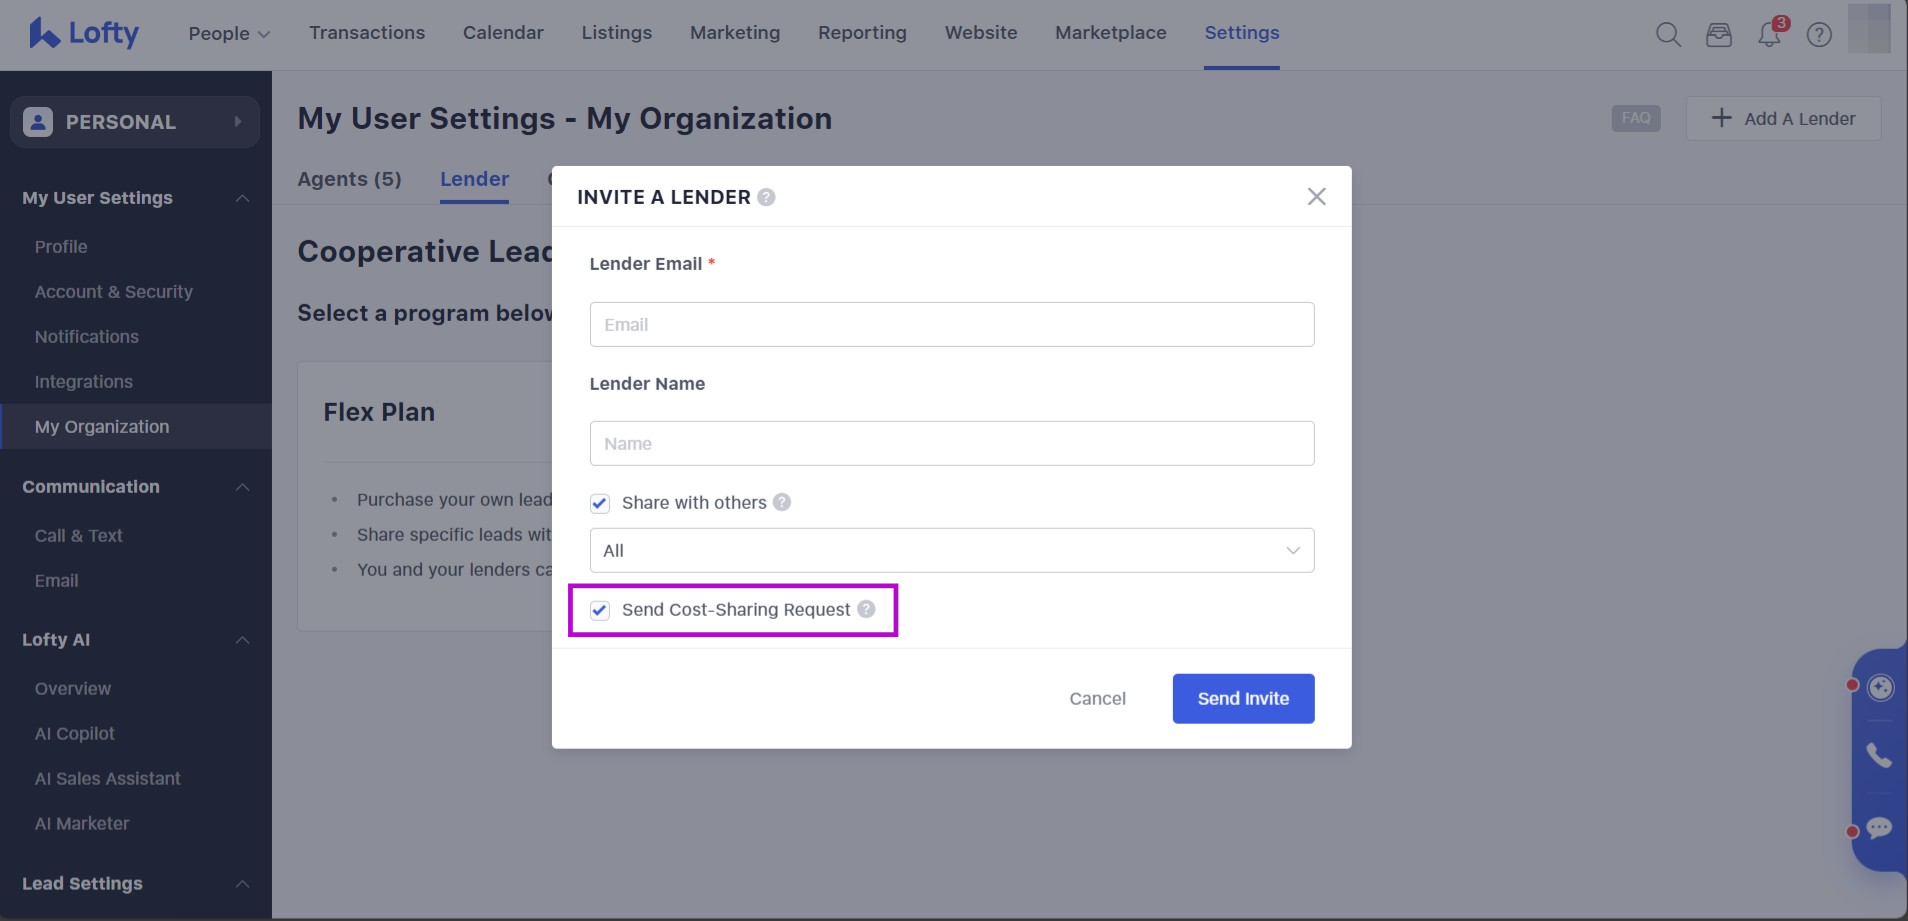
Task: Open the floating chat bubble icon
Action: 1879,828
